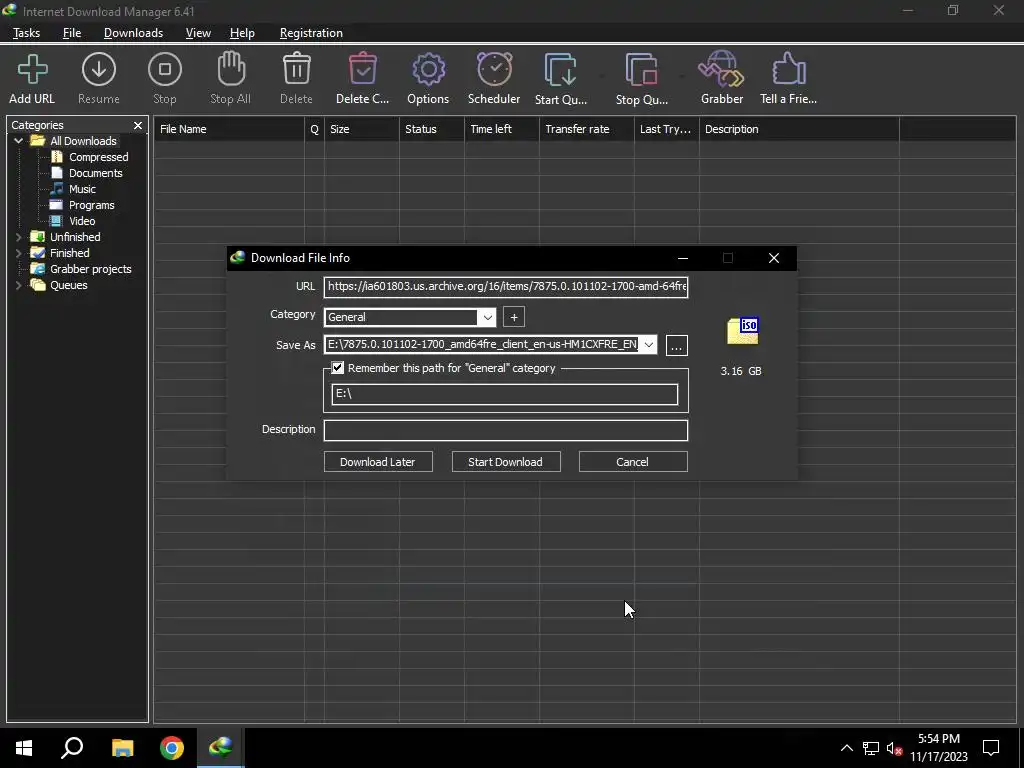
Task: Sort by Time left column header
Action: coord(502,129)
